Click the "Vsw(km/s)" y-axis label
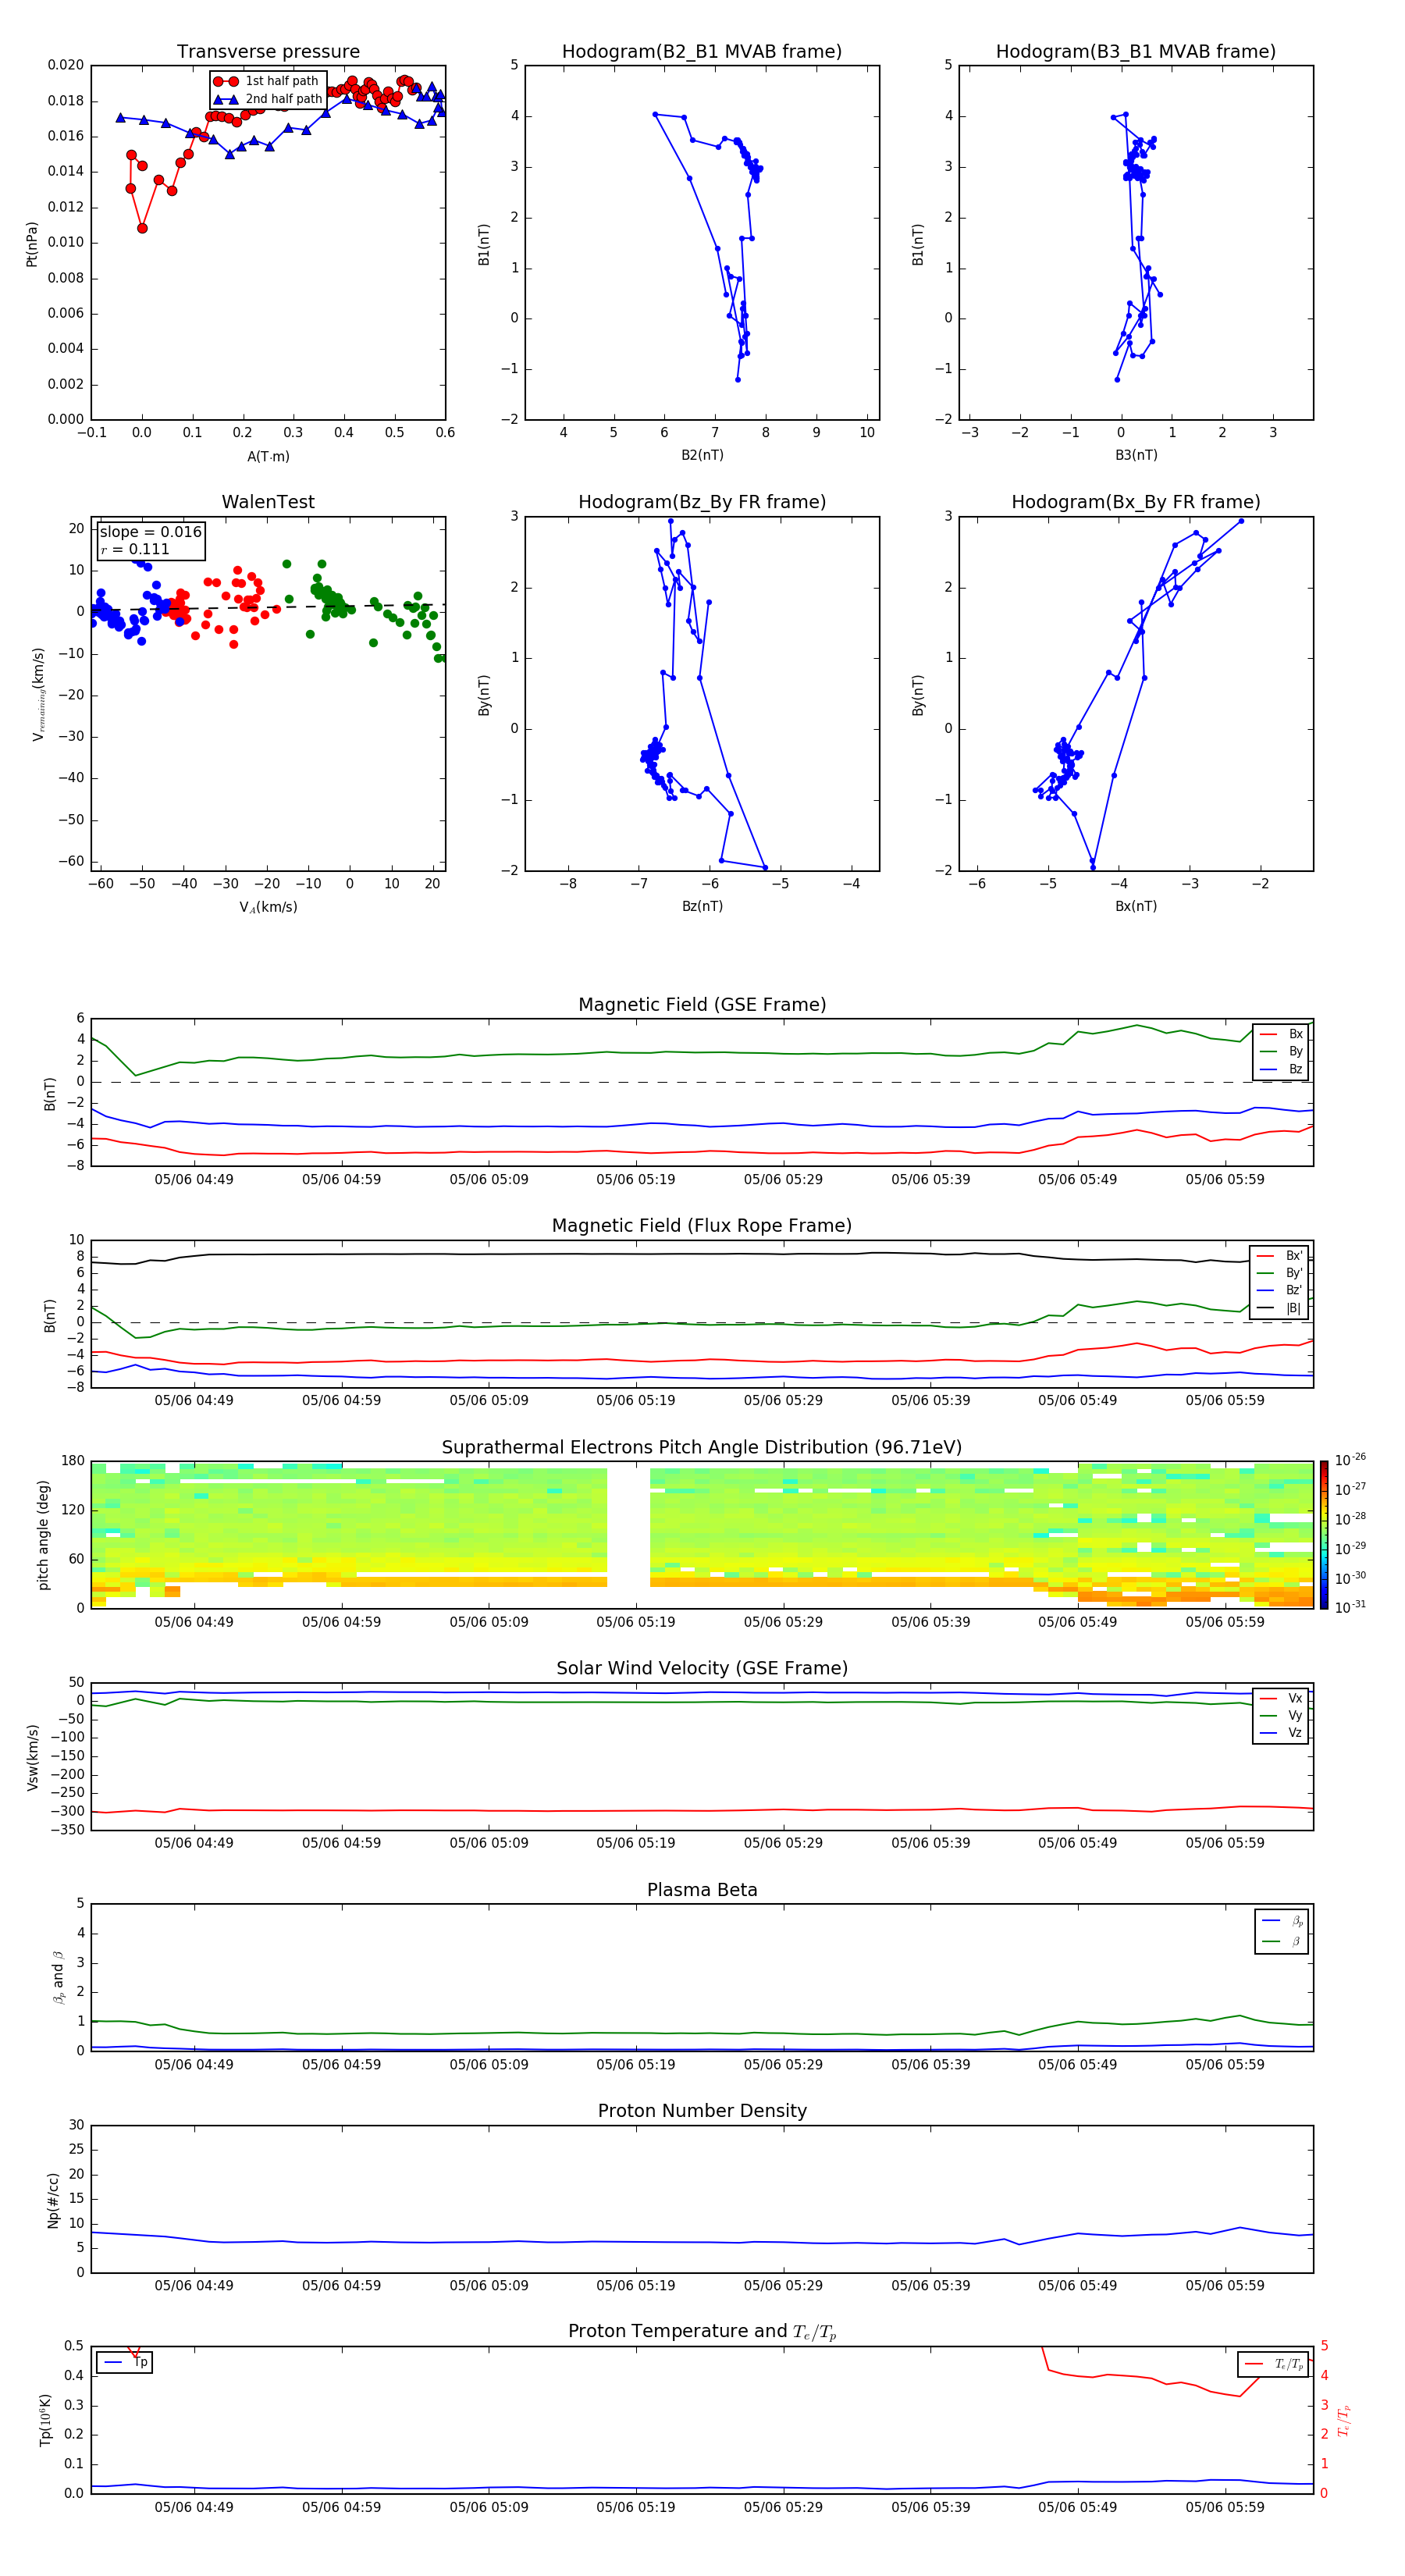The image size is (1405, 2576). (x=31, y=1757)
